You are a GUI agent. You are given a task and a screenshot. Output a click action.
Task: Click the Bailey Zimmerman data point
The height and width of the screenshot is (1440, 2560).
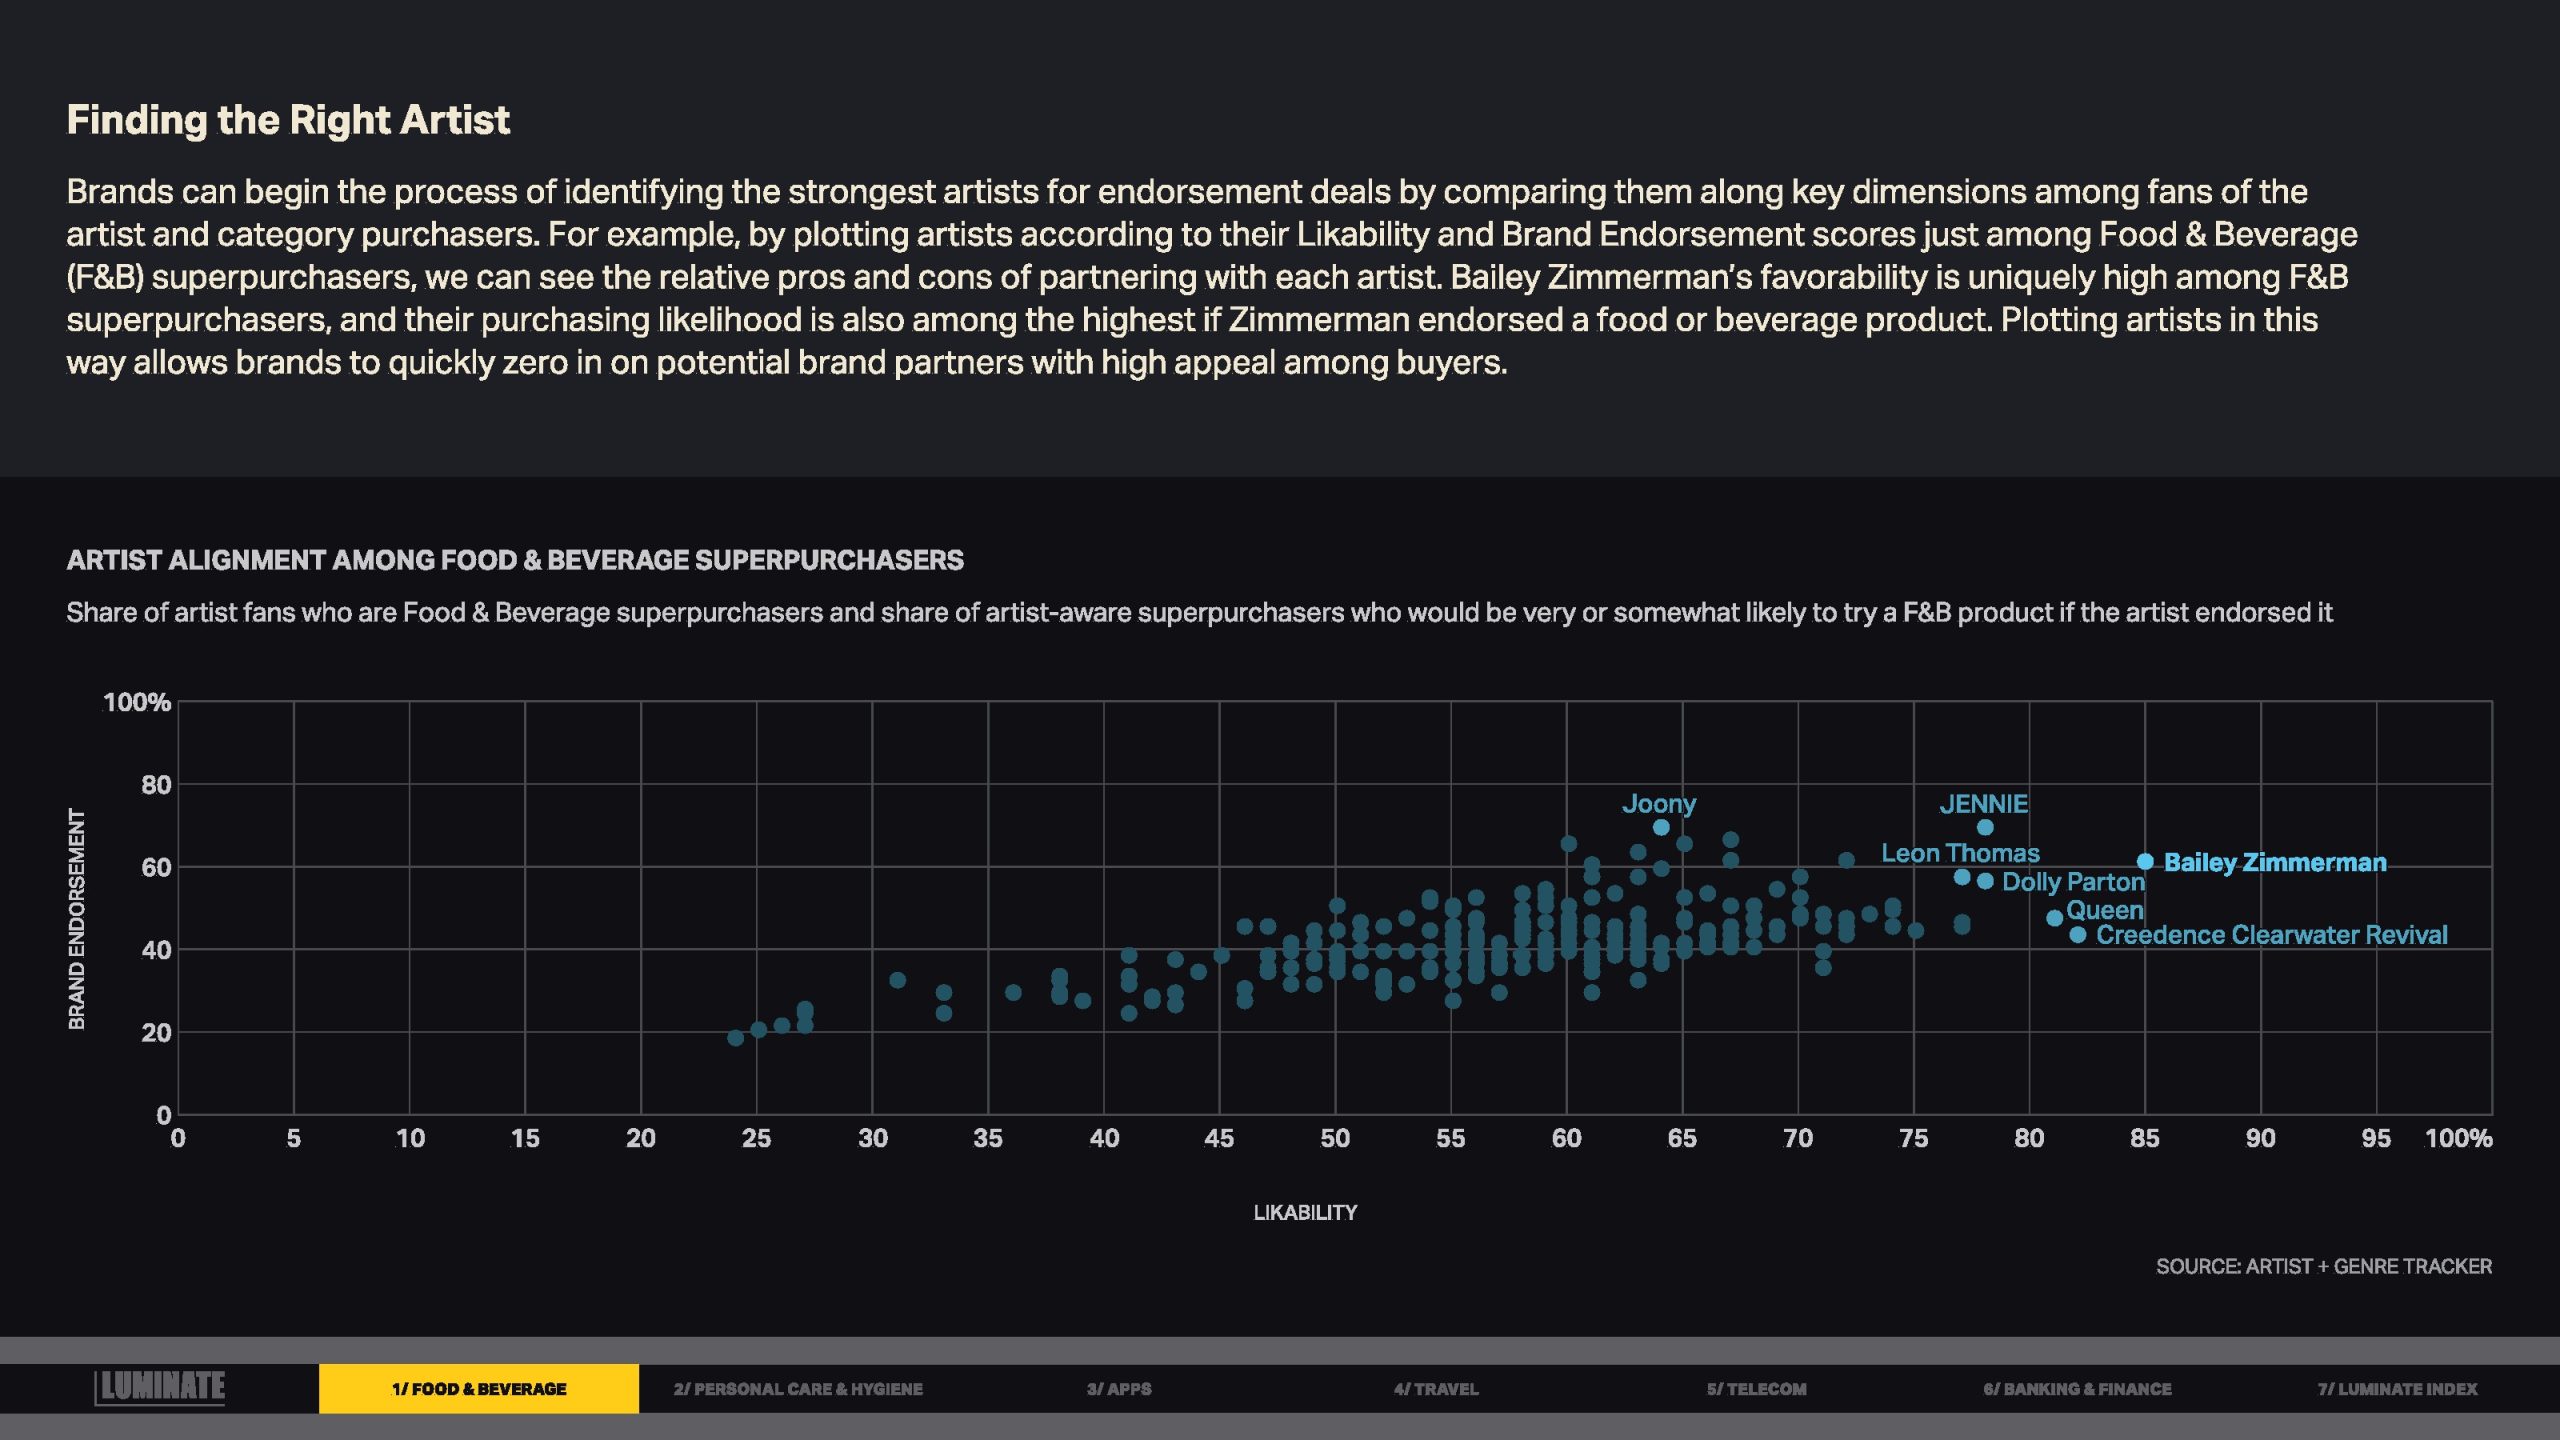[2145, 862]
